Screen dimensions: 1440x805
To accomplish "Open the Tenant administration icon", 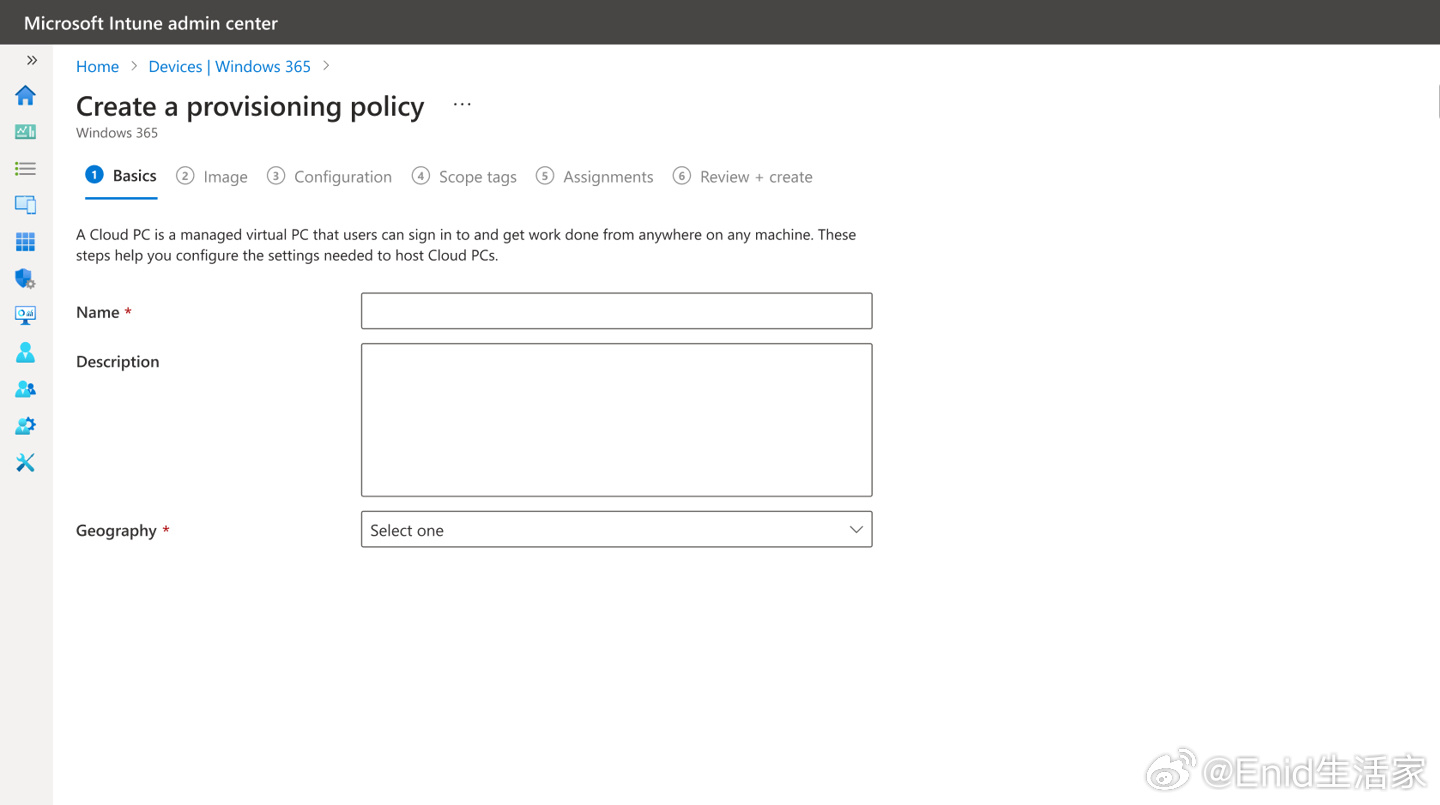I will [25, 426].
